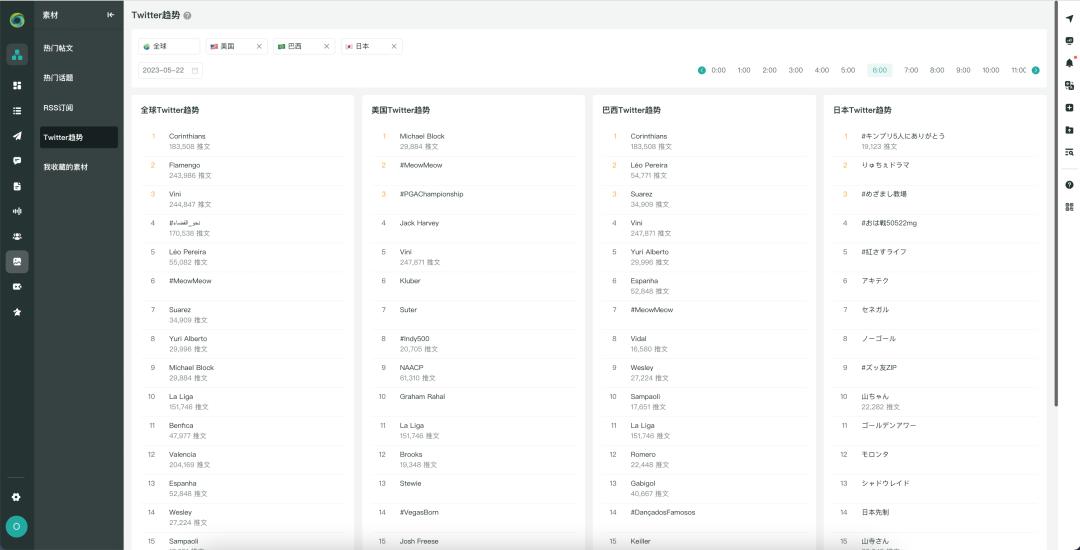The width and height of the screenshot is (1080, 550).
Task: Open the search list icon in right toolbar
Action: coord(1069,152)
